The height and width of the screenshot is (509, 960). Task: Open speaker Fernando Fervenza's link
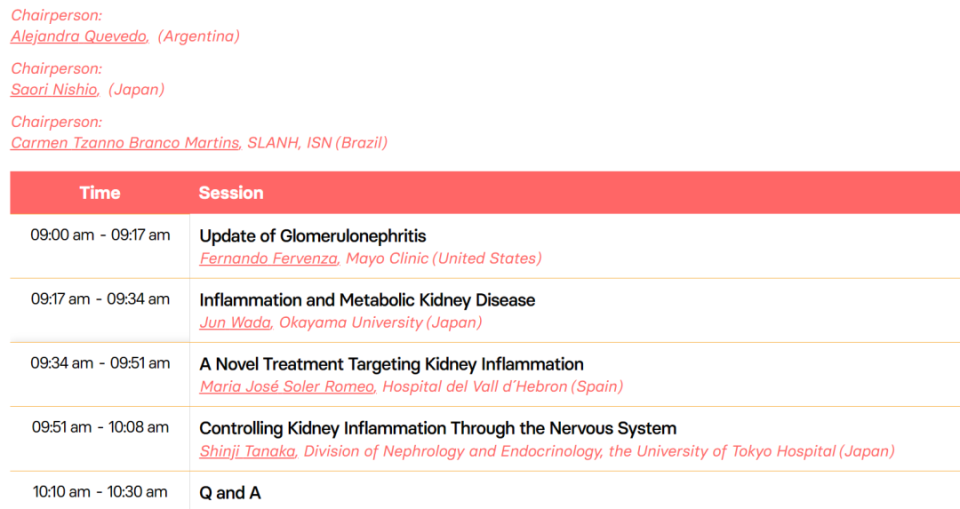coord(268,258)
